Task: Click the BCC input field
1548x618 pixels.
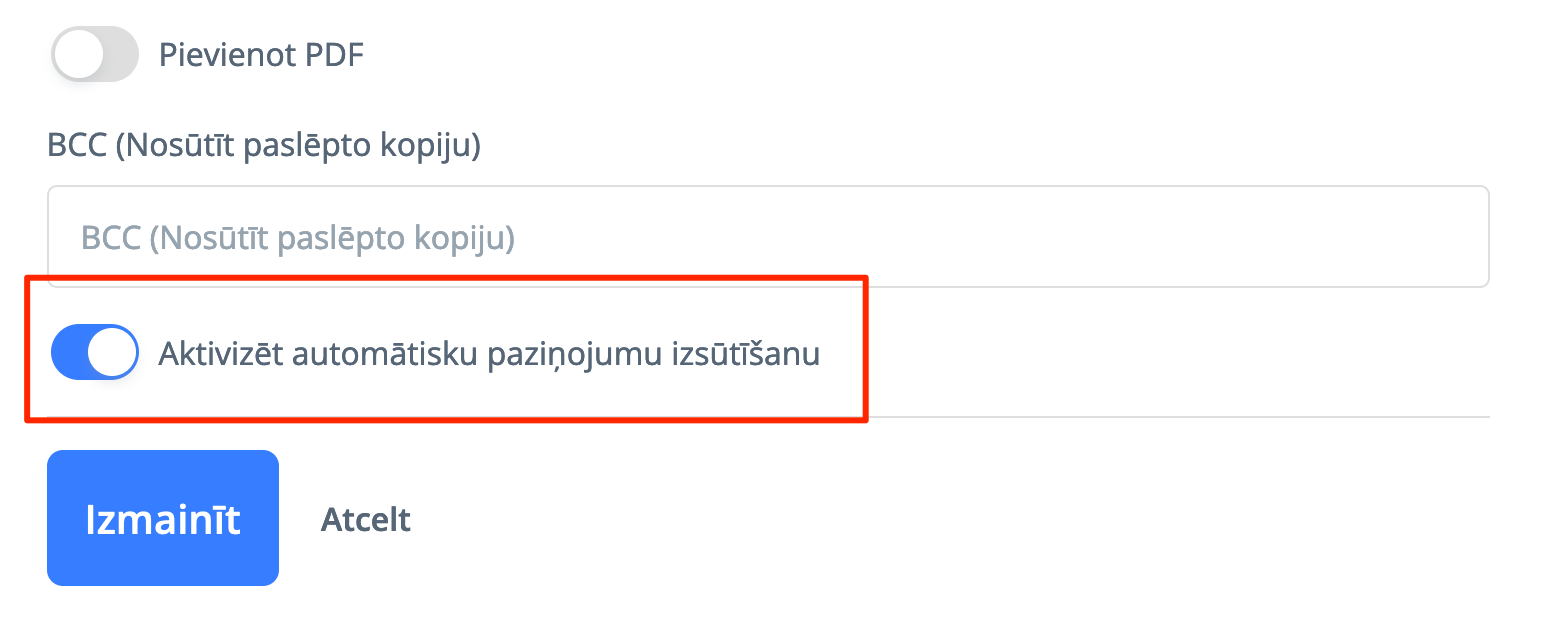Action: [767, 237]
